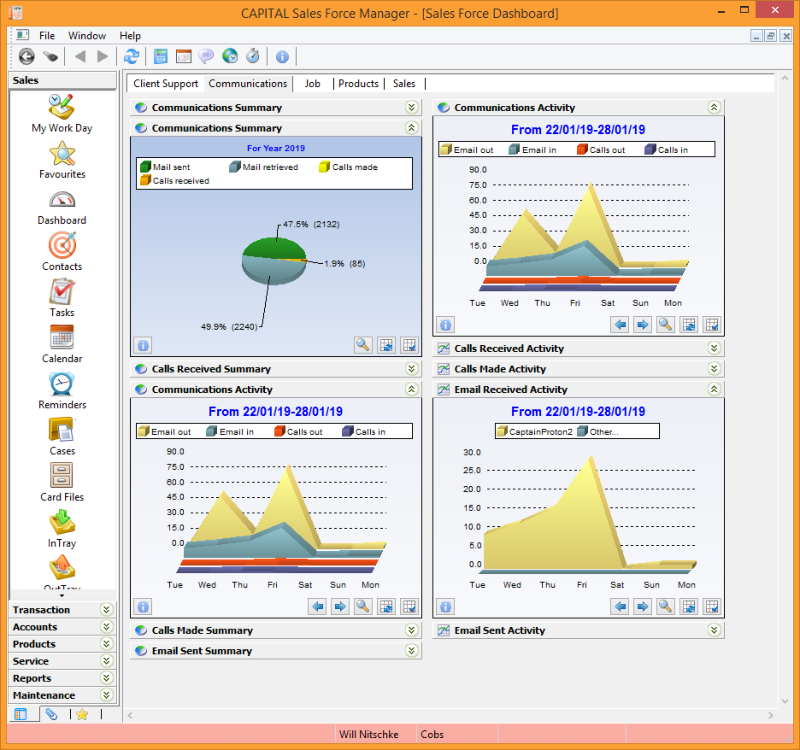The image size is (800, 750).
Task: Expand the Products sidebar group
Action: [x=106, y=643]
